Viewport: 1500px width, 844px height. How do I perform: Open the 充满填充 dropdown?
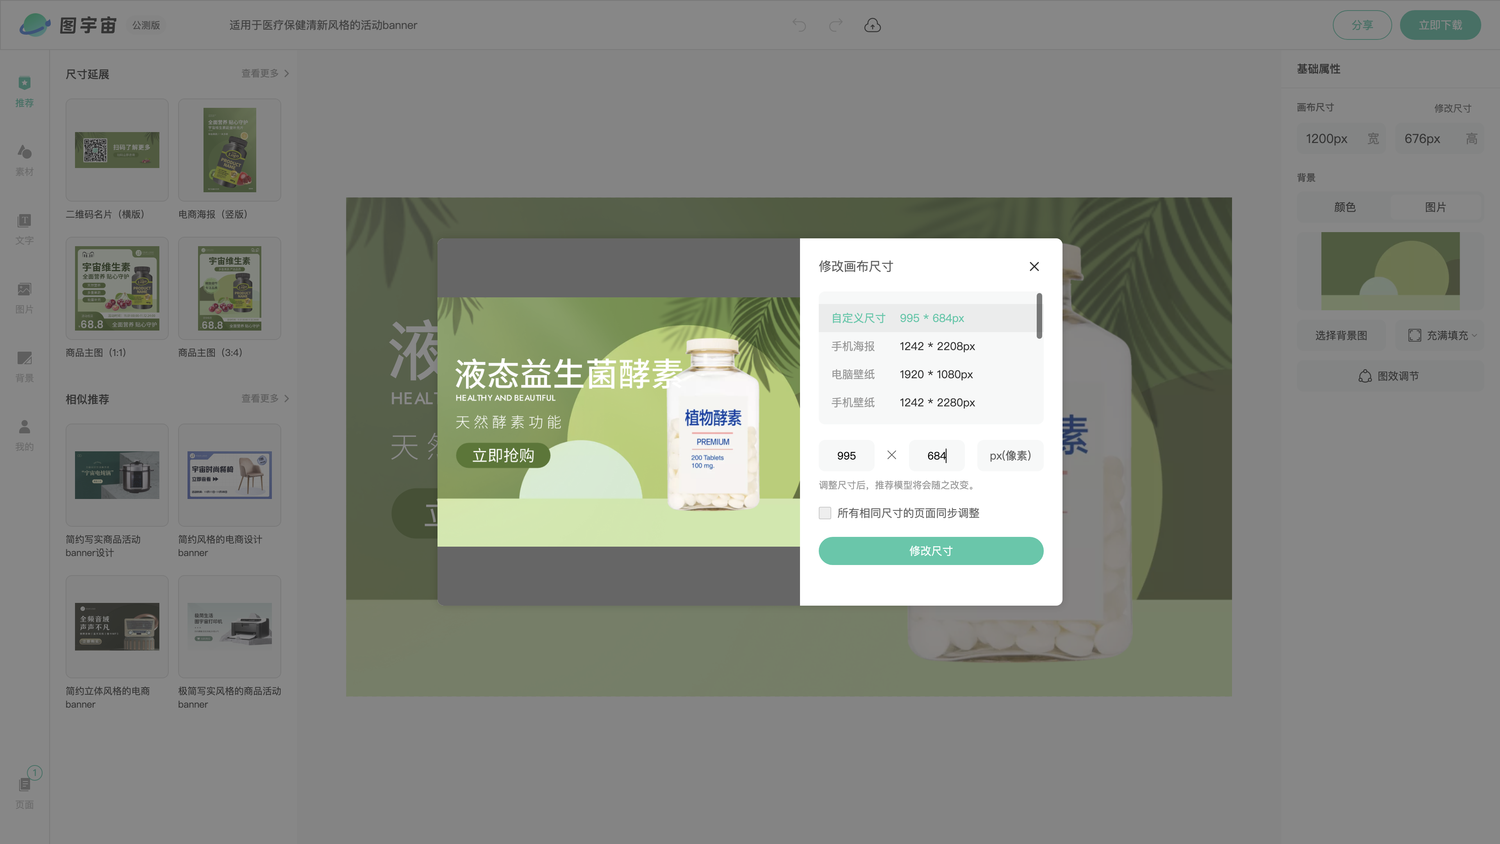(x=1440, y=335)
